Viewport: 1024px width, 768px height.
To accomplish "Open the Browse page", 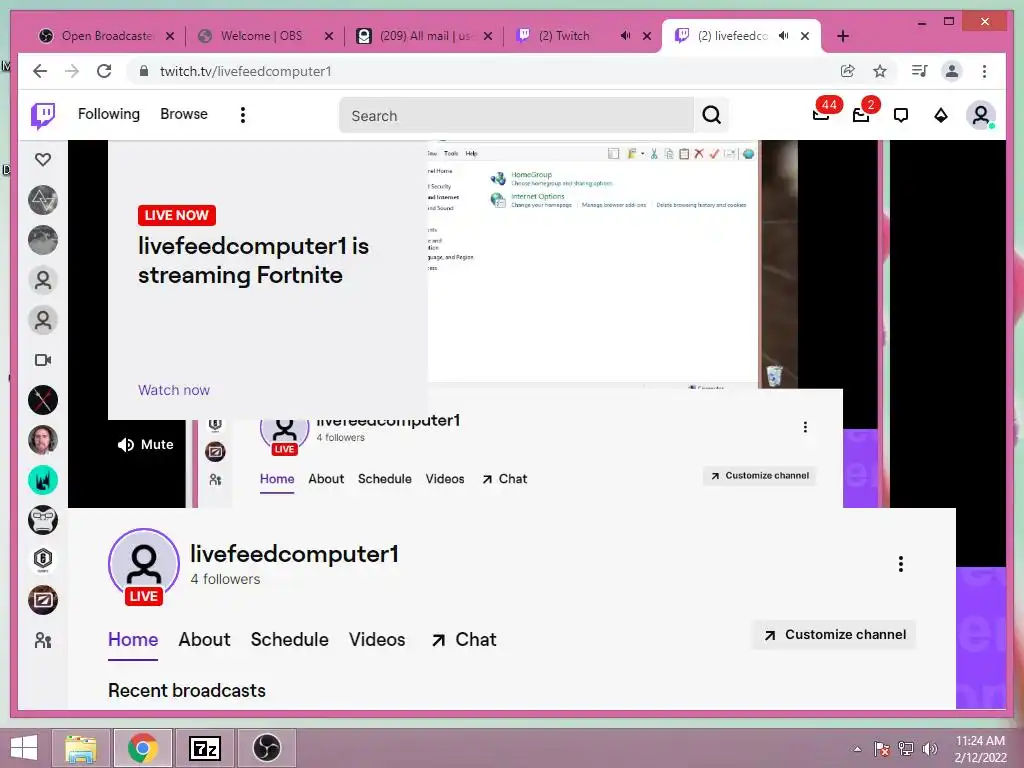I will point(184,114).
